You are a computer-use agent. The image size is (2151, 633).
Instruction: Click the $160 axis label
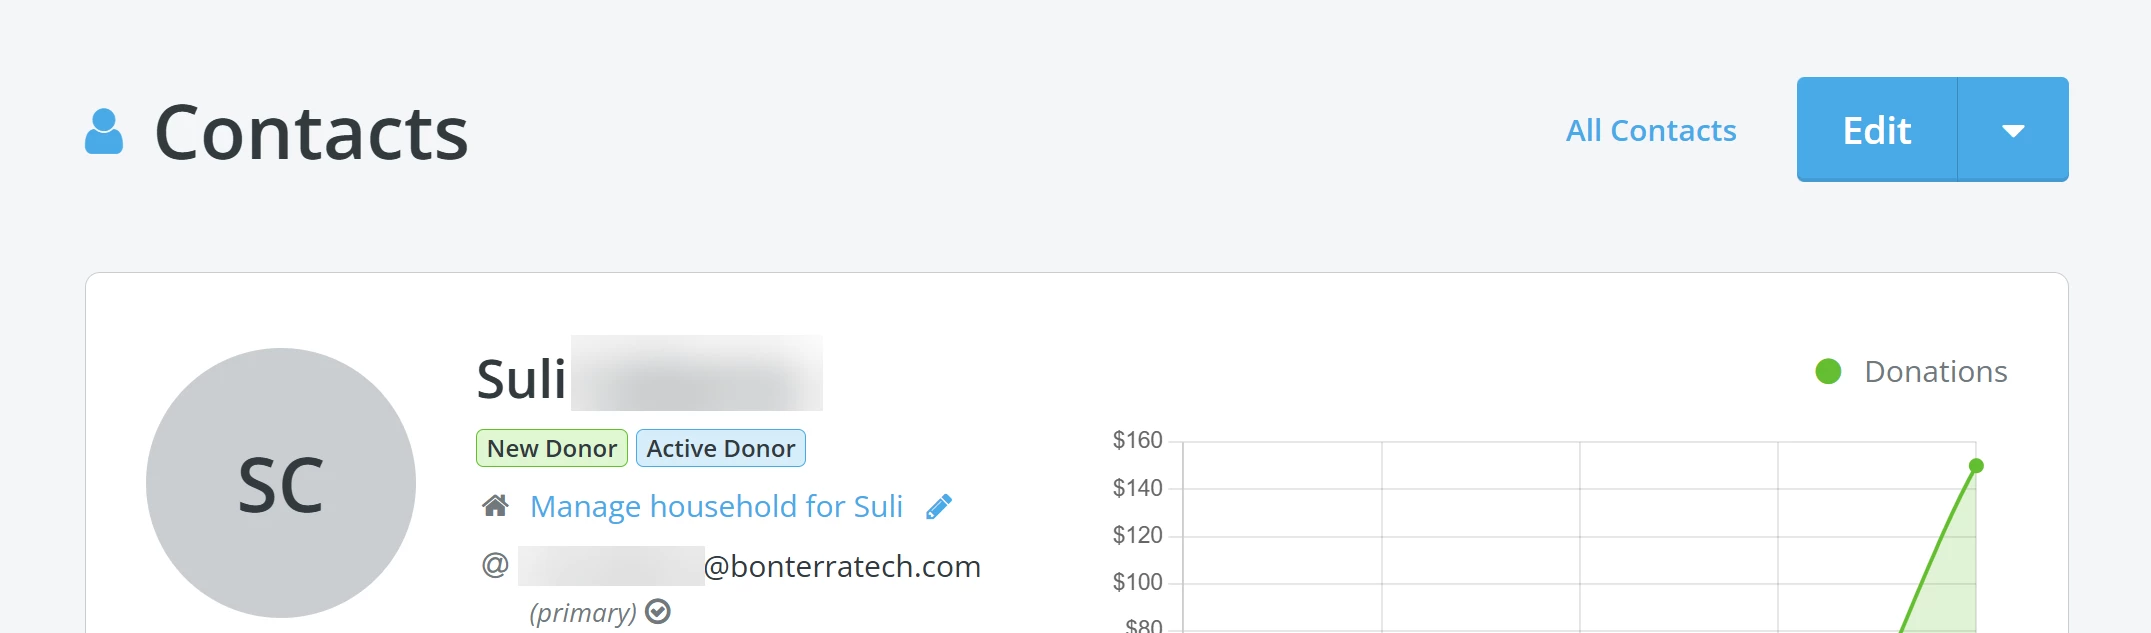(1137, 440)
